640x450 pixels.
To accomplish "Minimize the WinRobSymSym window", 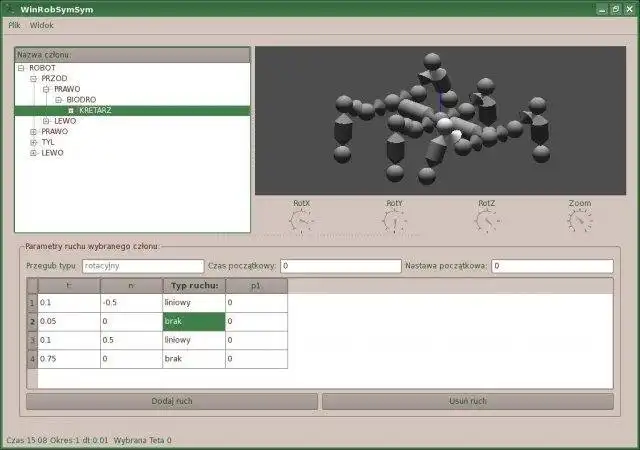I will click(x=602, y=9).
